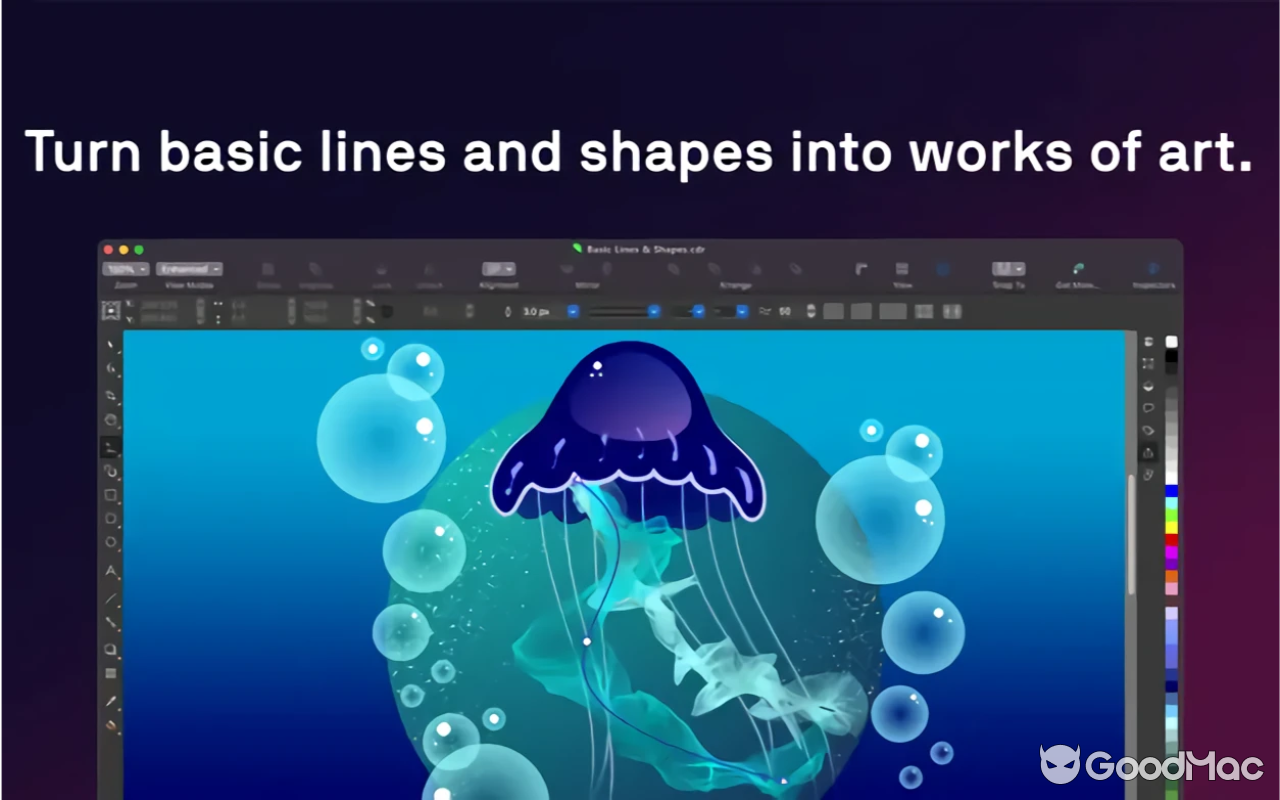Image resolution: width=1280 pixels, height=800 pixels.
Task: Toggle Snap To on or off
Action: click(x=1006, y=268)
